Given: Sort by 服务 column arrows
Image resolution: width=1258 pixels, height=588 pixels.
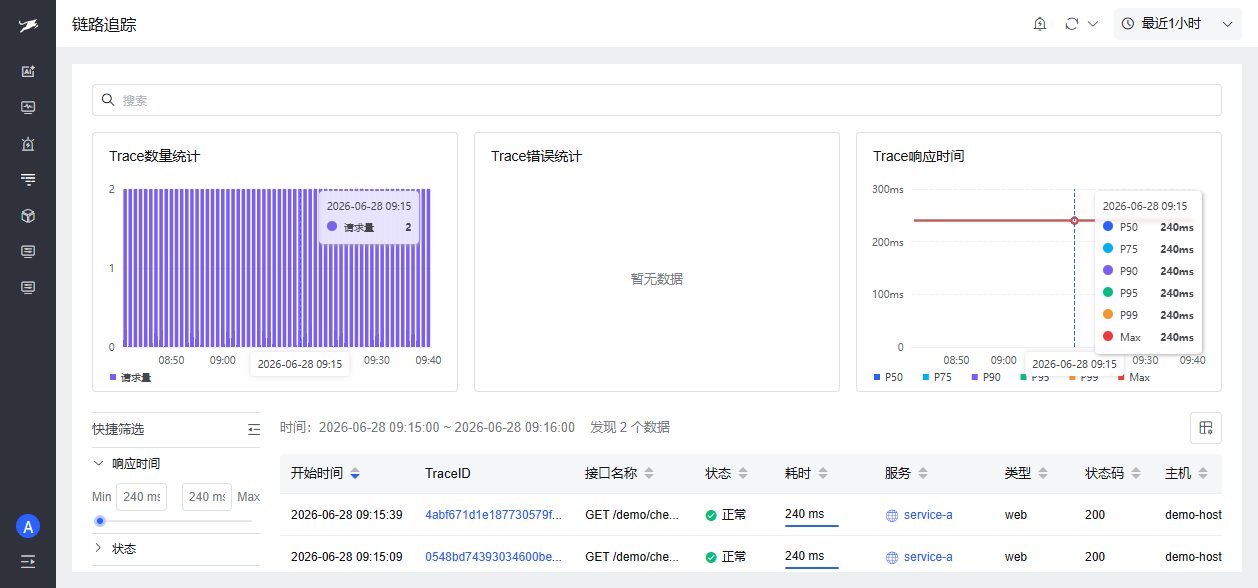Looking at the screenshot, I should 923,473.
